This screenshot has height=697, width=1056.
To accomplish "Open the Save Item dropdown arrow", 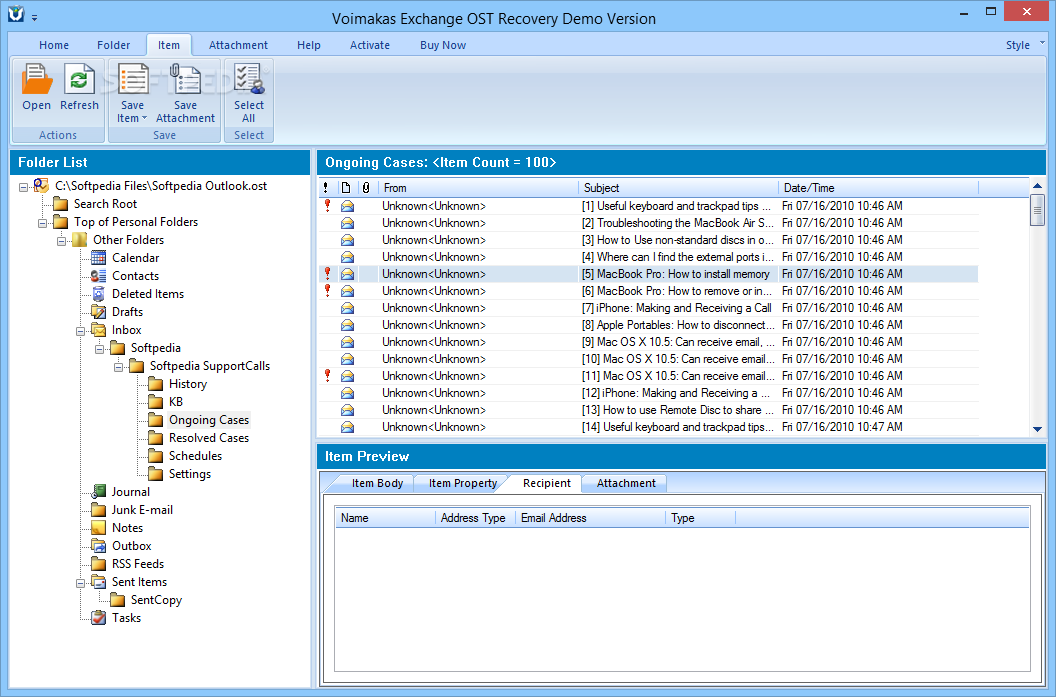I will pos(144,119).
